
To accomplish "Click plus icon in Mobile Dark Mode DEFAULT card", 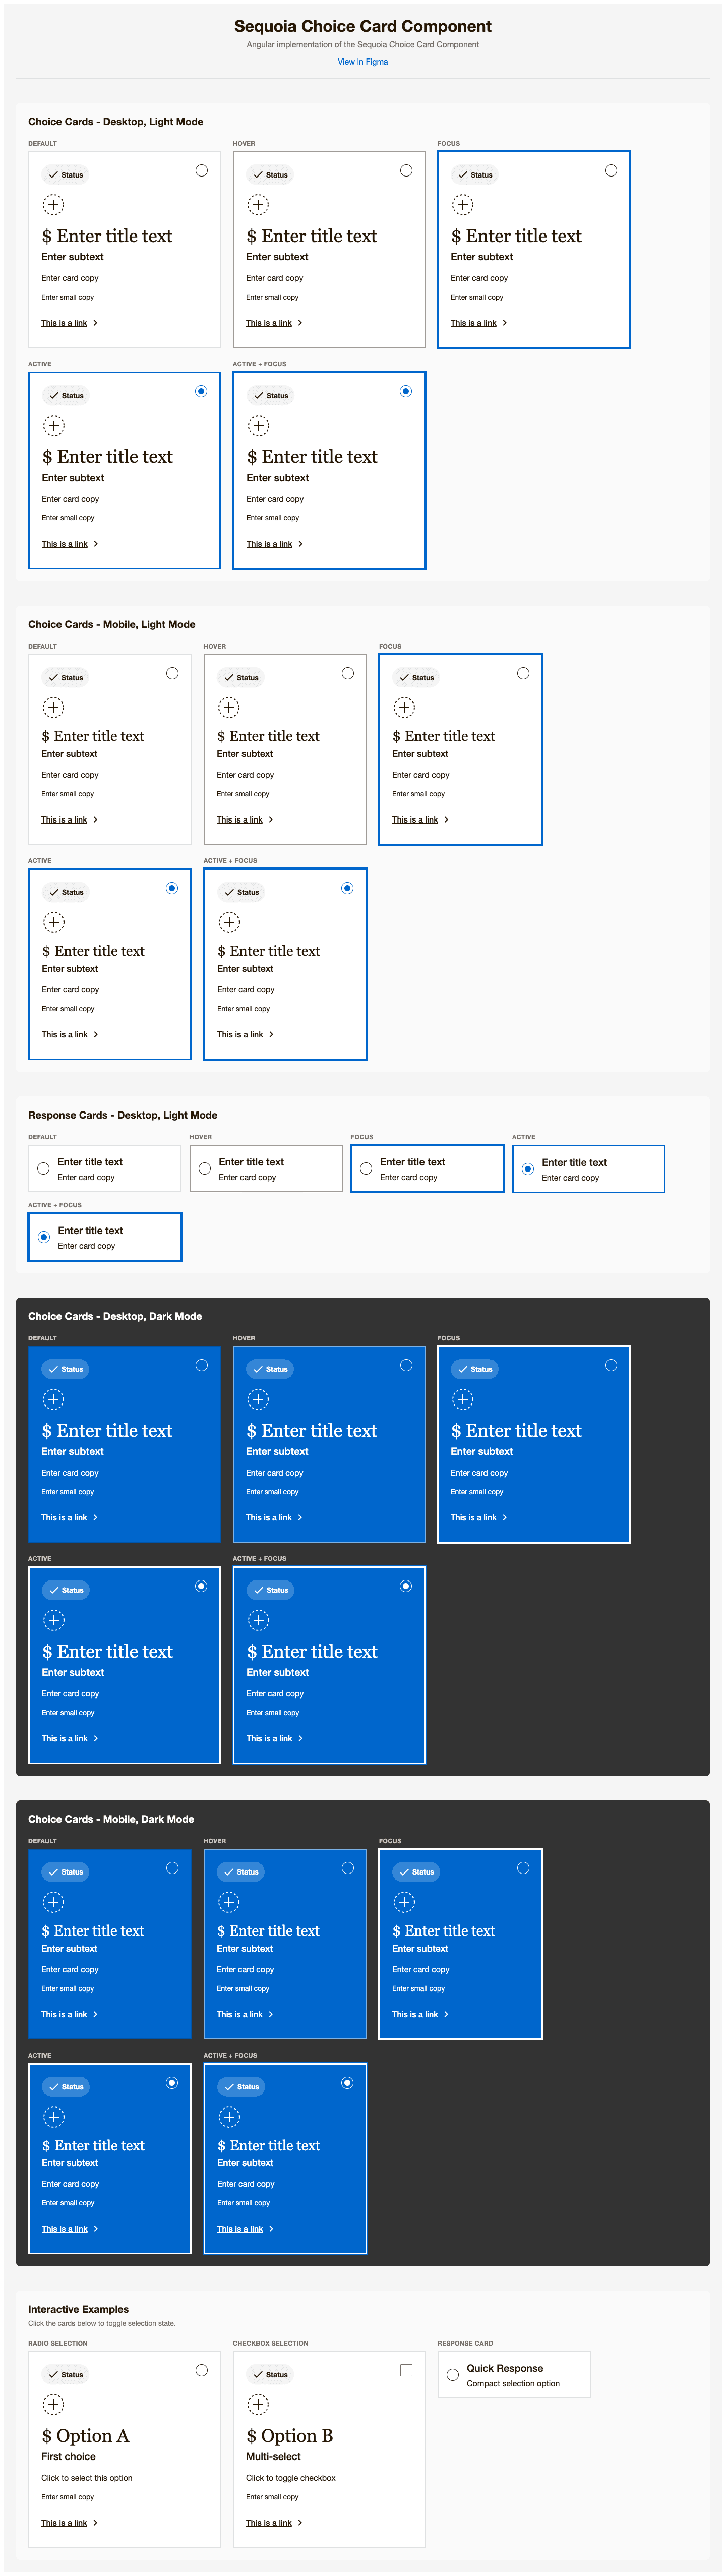I will click(x=53, y=1902).
